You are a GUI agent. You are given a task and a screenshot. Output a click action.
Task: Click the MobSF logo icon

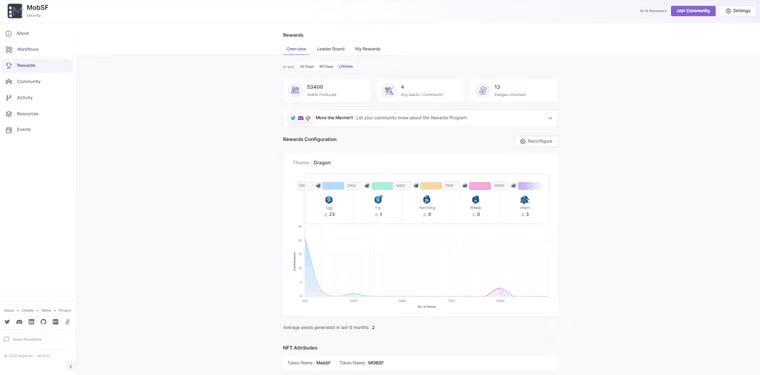click(15, 11)
